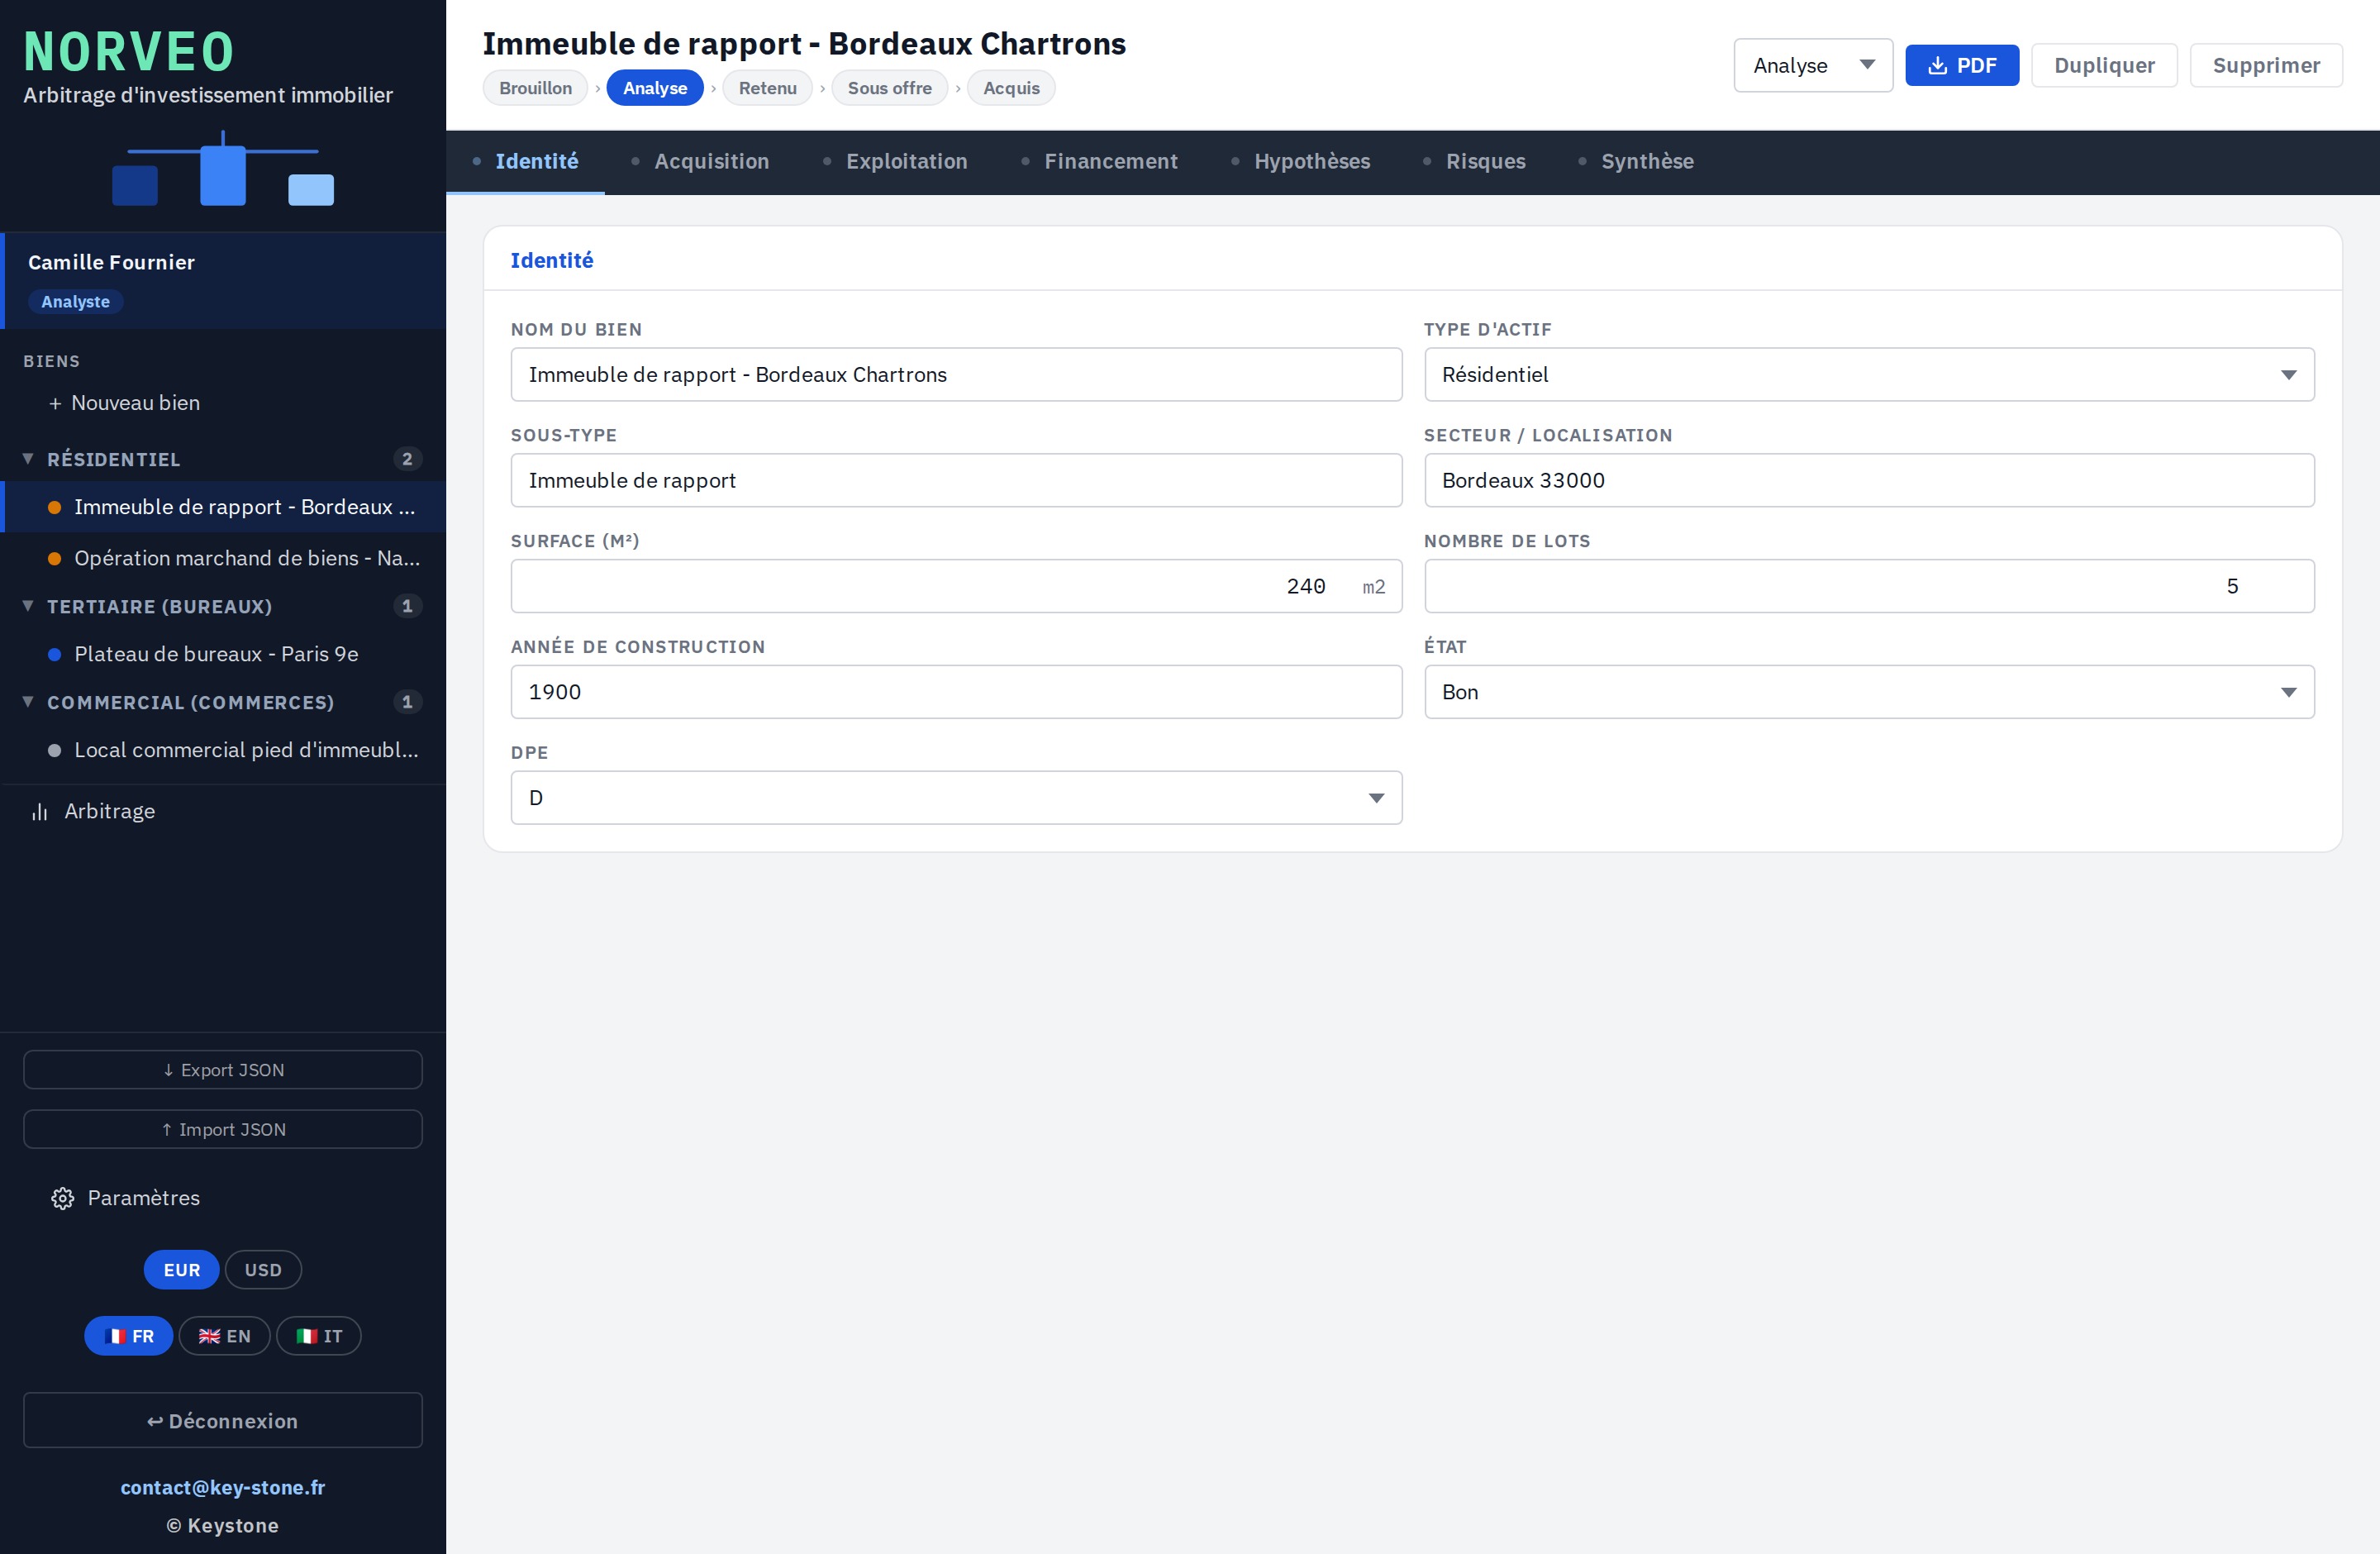Select EUR currency toggle
This screenshot has width=2380, height=1554.
pyautogui.click(x=181, y=1269)
